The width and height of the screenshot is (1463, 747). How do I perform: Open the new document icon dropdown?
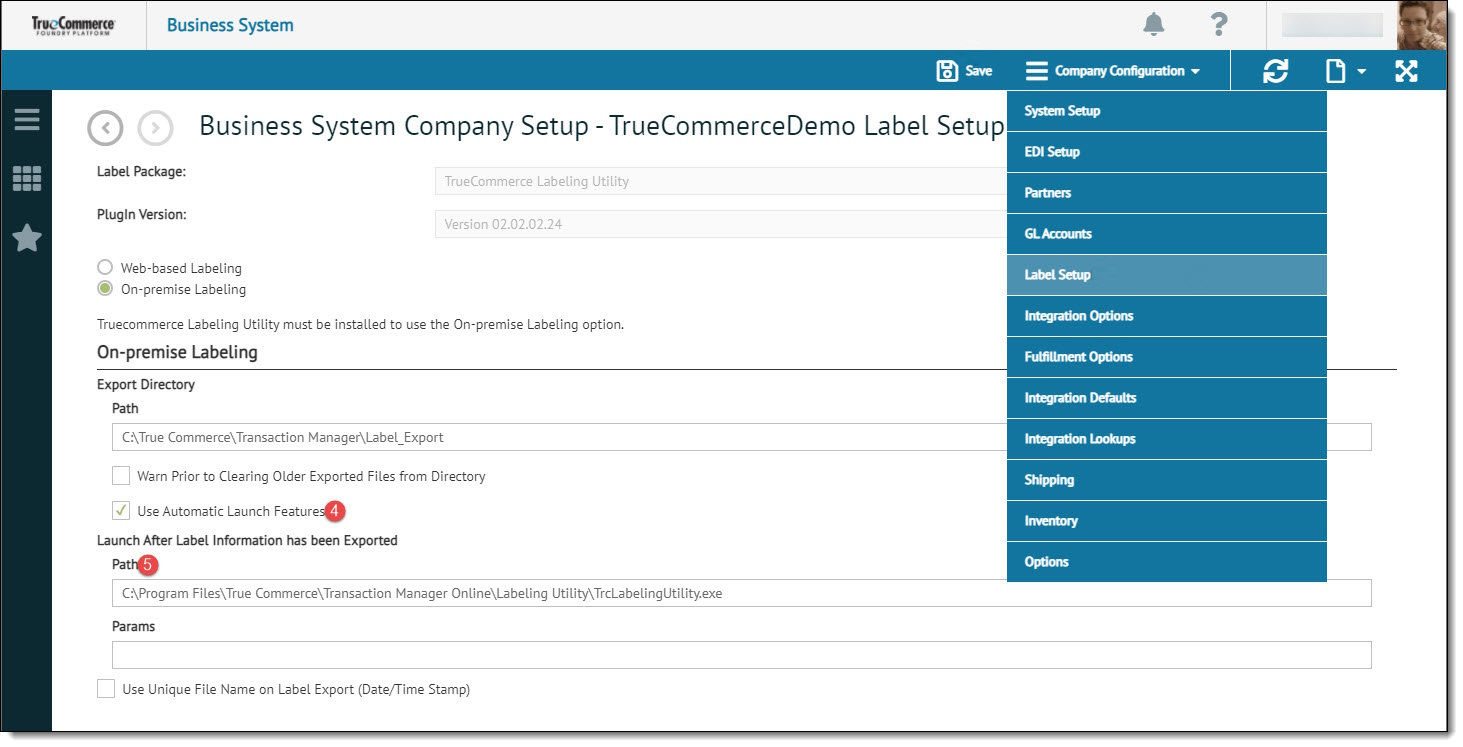point(1346,71)
